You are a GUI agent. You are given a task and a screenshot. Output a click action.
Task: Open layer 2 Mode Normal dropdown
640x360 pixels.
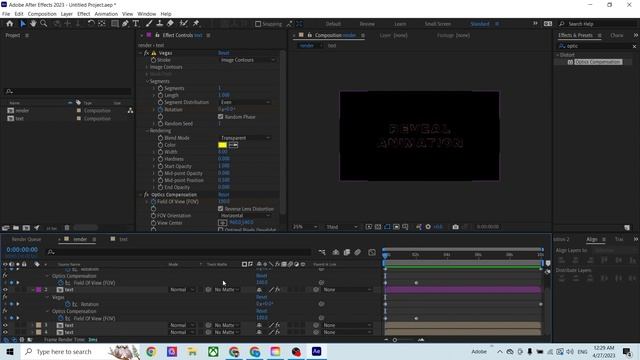point(182,290)
